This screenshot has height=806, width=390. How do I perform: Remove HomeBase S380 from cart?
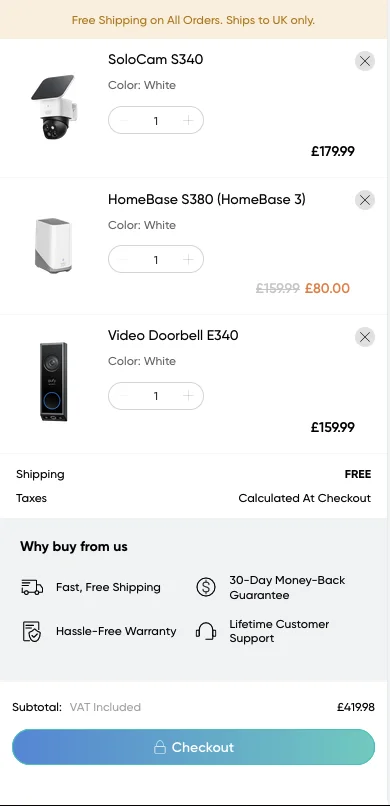coord(365,200)
